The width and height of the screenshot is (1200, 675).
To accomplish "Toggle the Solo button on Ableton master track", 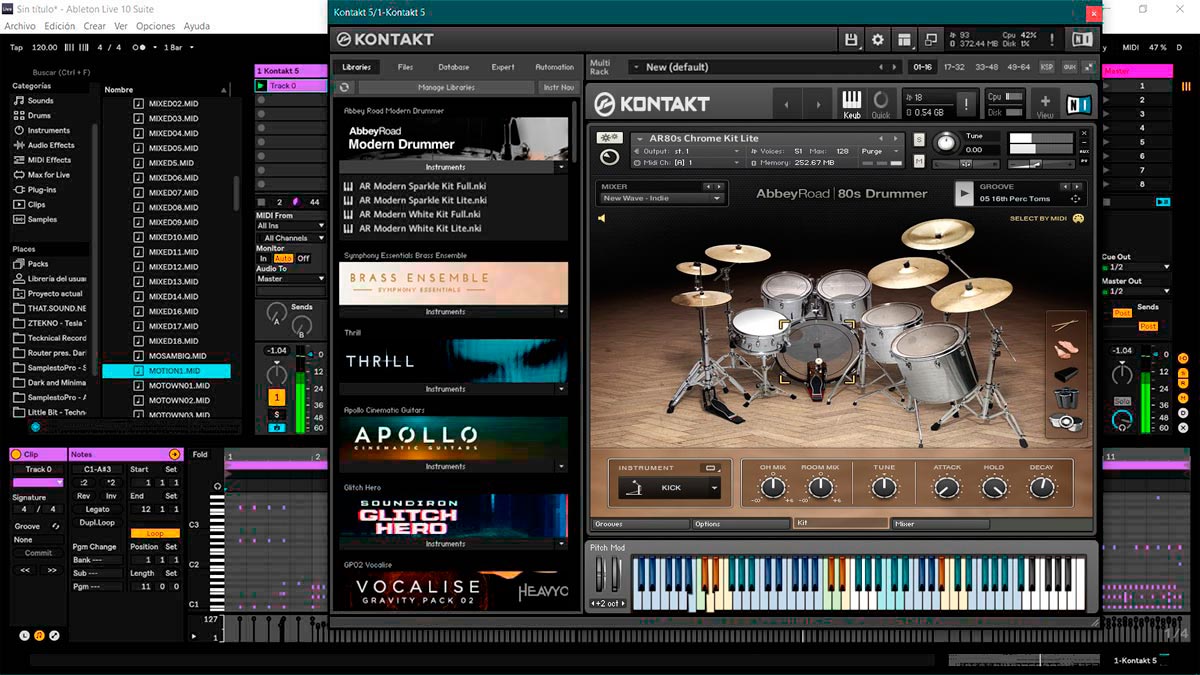I will click(1121, 401).
